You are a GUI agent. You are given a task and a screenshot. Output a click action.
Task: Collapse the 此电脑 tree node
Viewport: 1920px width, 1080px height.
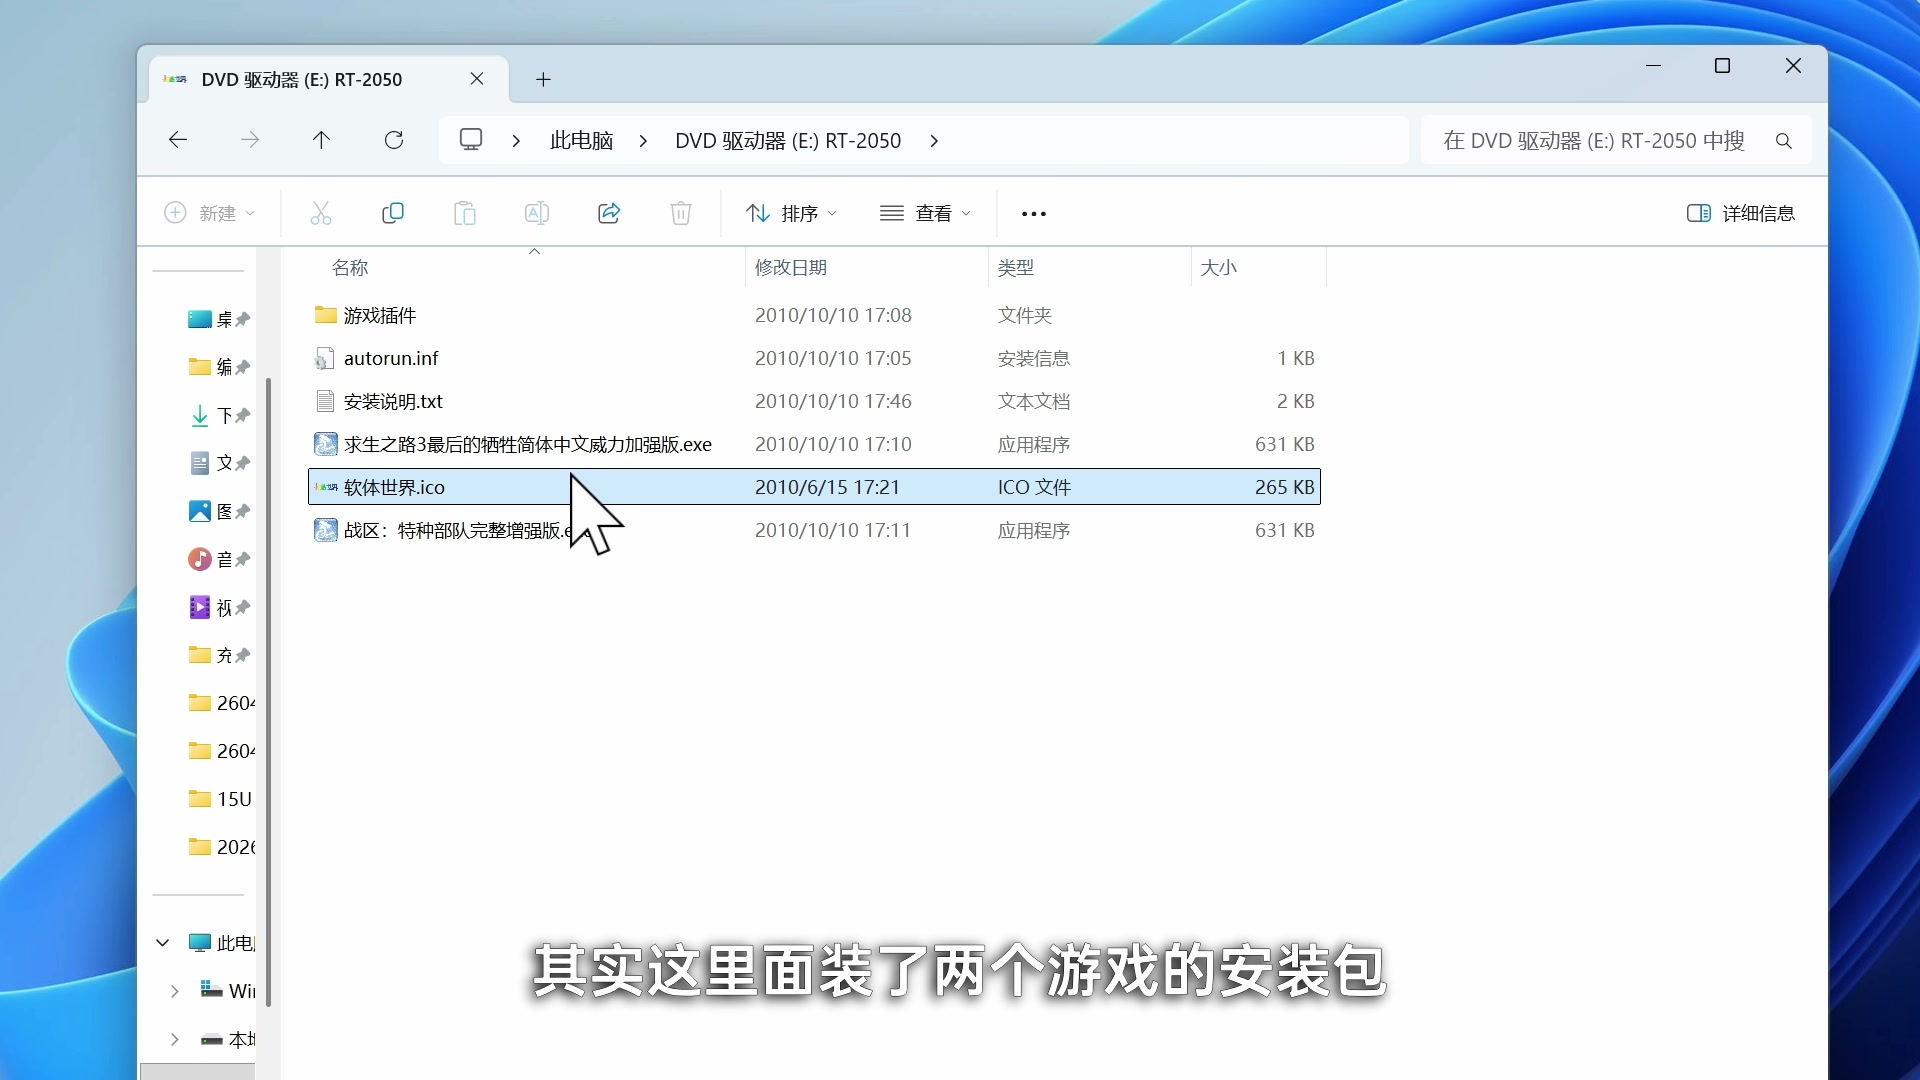(163, 943)
